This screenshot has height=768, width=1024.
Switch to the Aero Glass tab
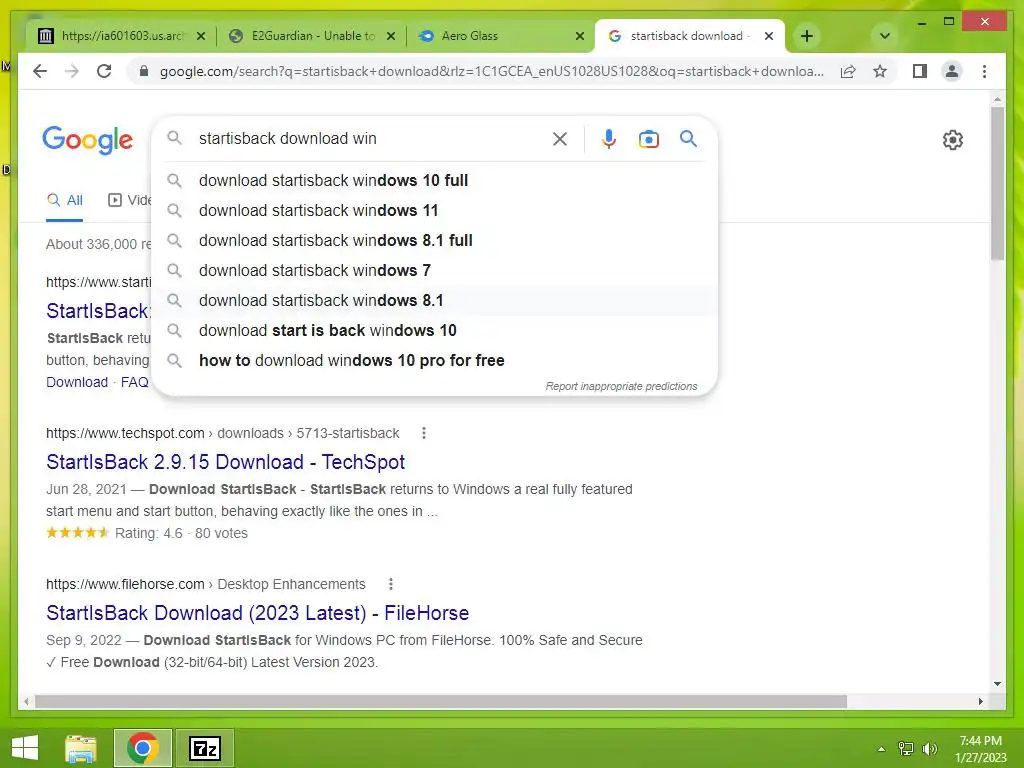click(x=500, y=36)
